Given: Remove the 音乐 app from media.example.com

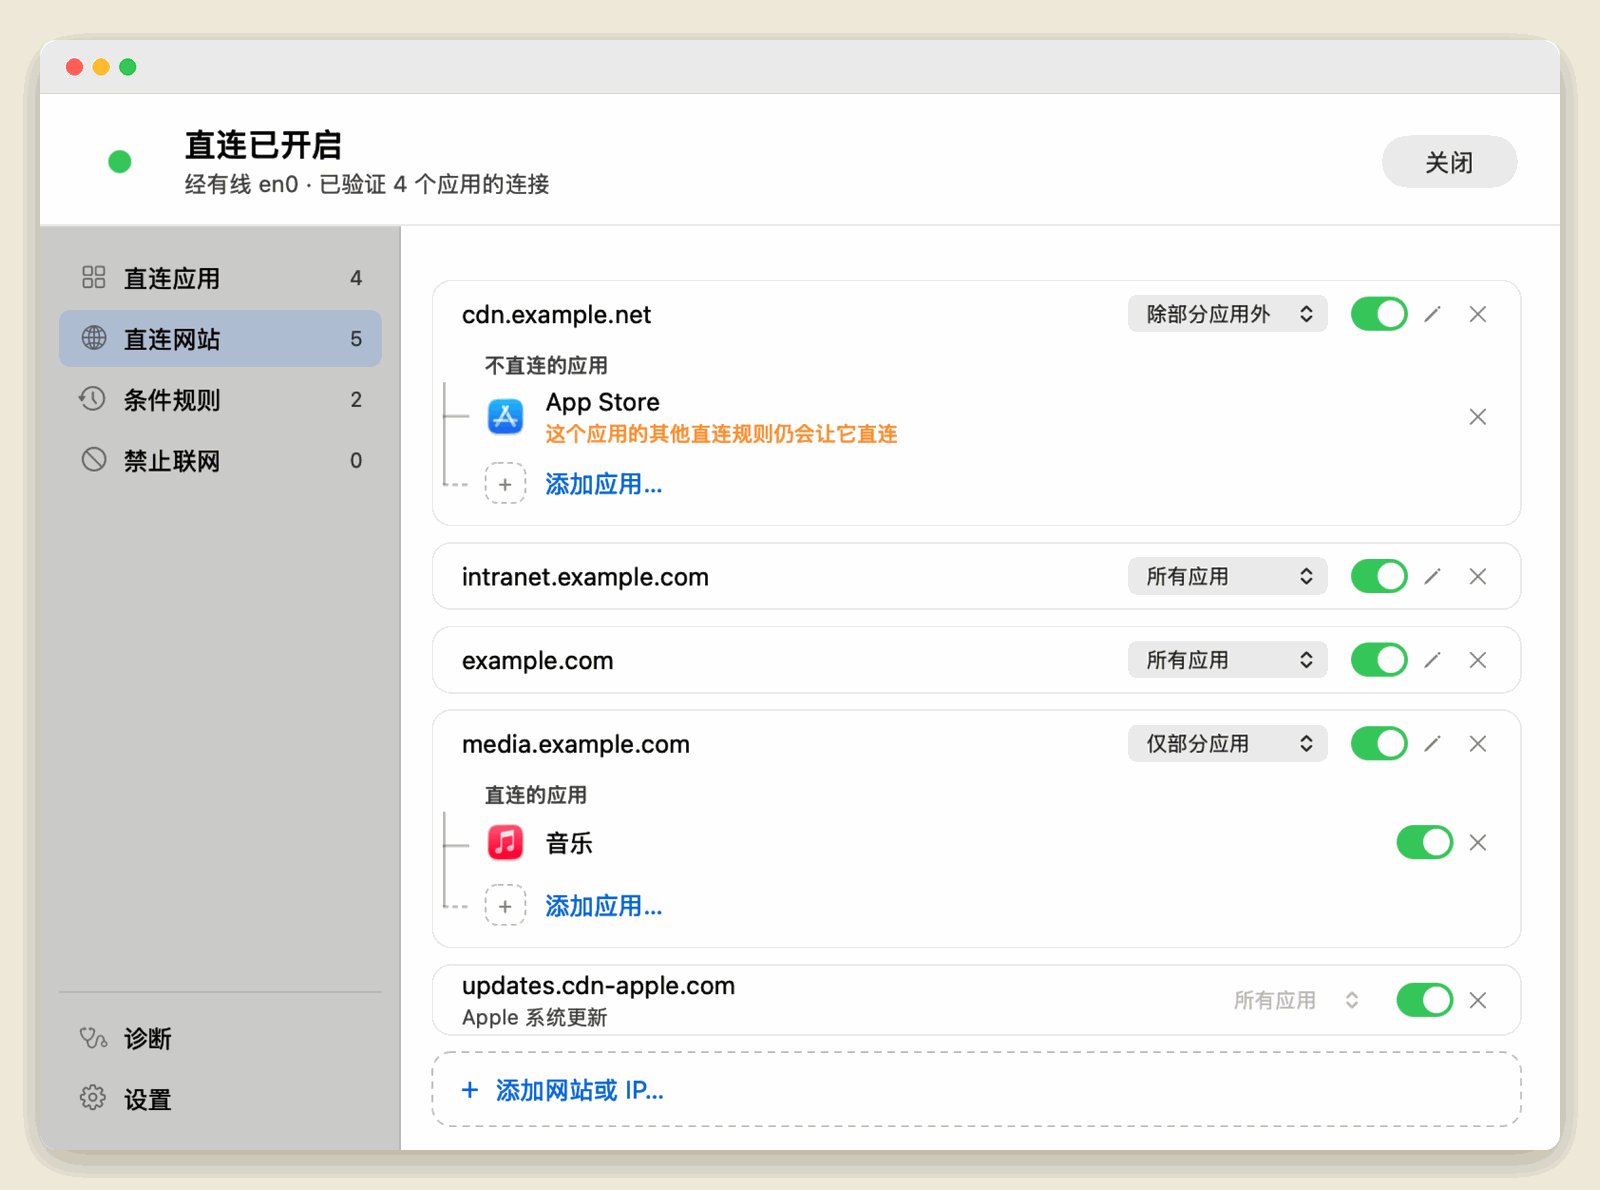Looking at the screenshot, I should coord(1477,843).
